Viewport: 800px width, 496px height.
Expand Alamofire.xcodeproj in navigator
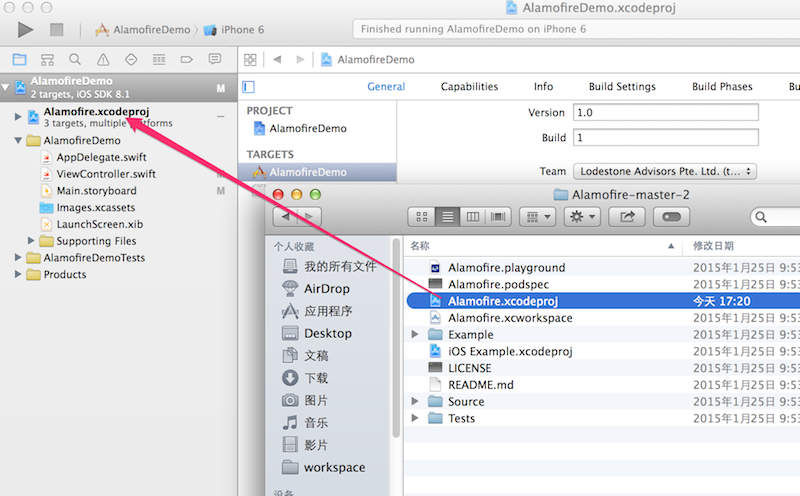pos(18,117)
